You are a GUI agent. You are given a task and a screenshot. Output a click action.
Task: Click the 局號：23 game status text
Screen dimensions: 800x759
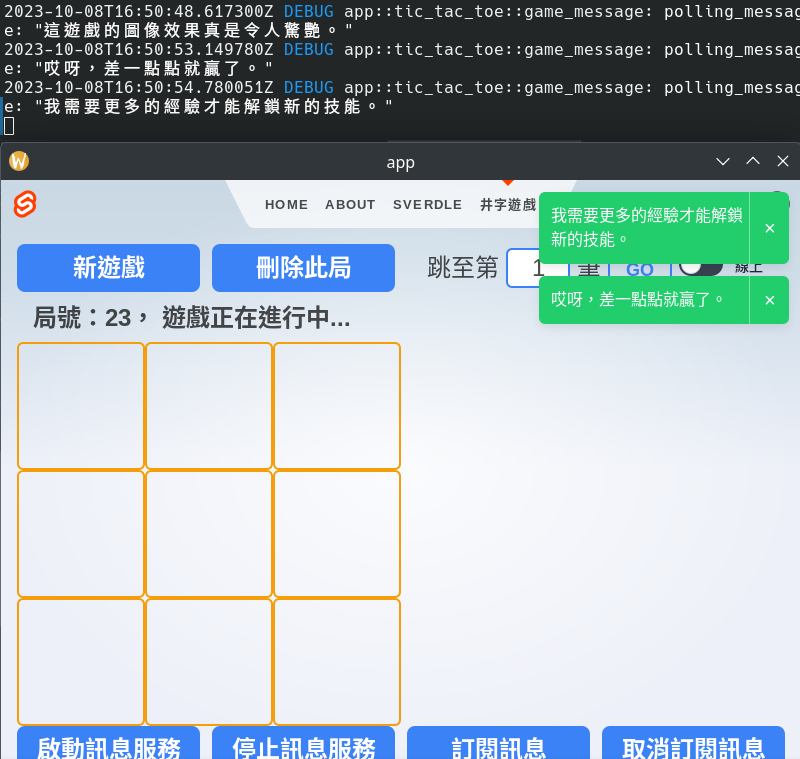pos(191,317)
